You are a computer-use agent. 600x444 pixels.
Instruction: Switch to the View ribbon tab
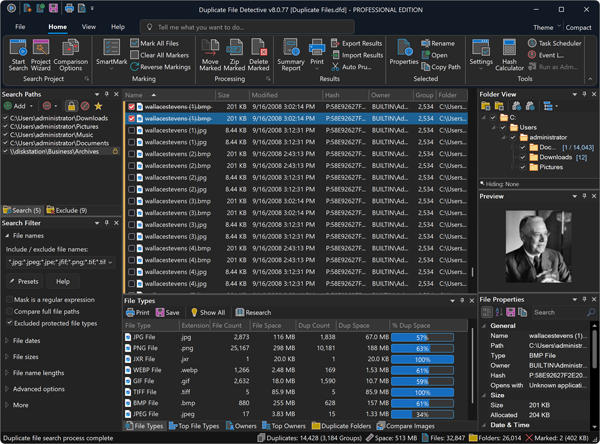pos(88,27)
